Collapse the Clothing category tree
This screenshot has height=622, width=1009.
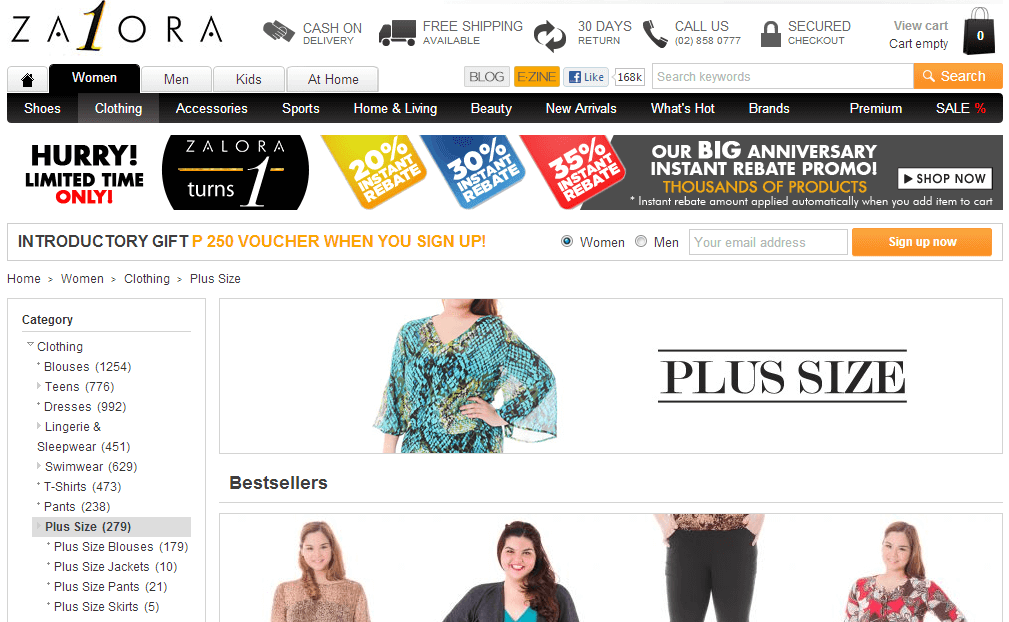30,345
